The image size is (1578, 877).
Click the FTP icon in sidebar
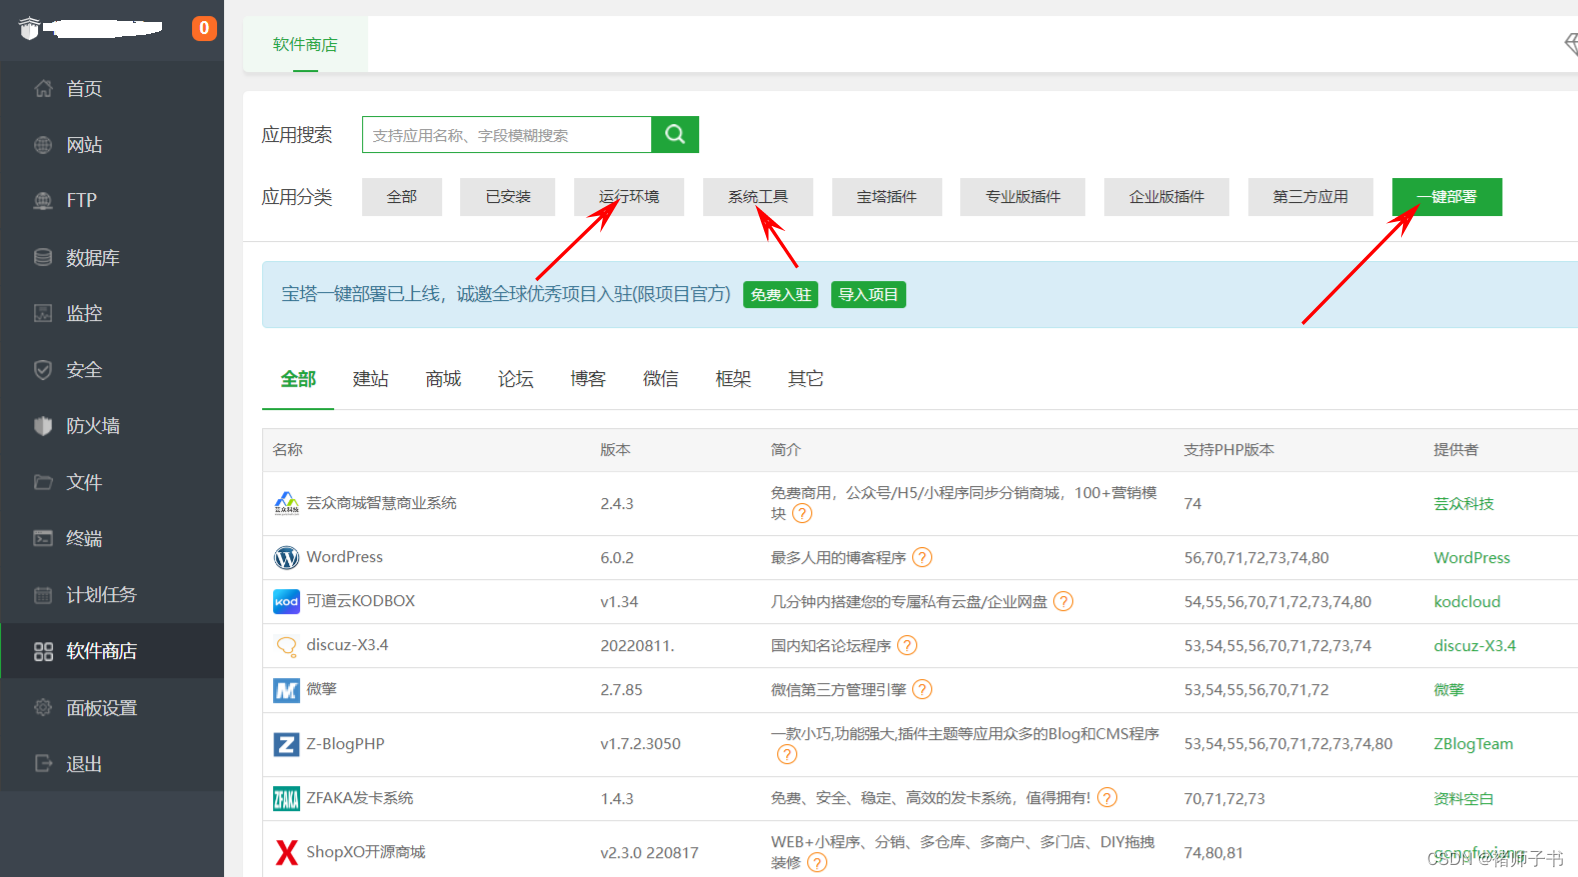[43, 200]
